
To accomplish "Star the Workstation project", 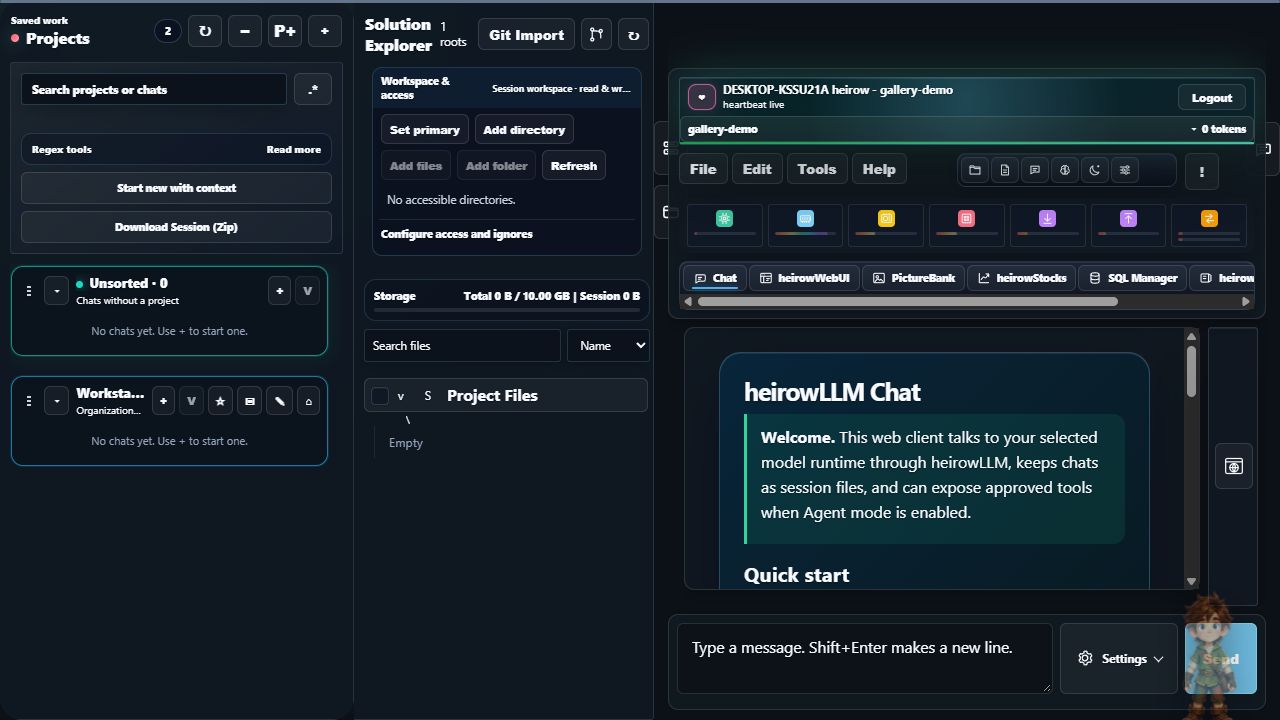I will pyautogui.click(x=221, y=401).
